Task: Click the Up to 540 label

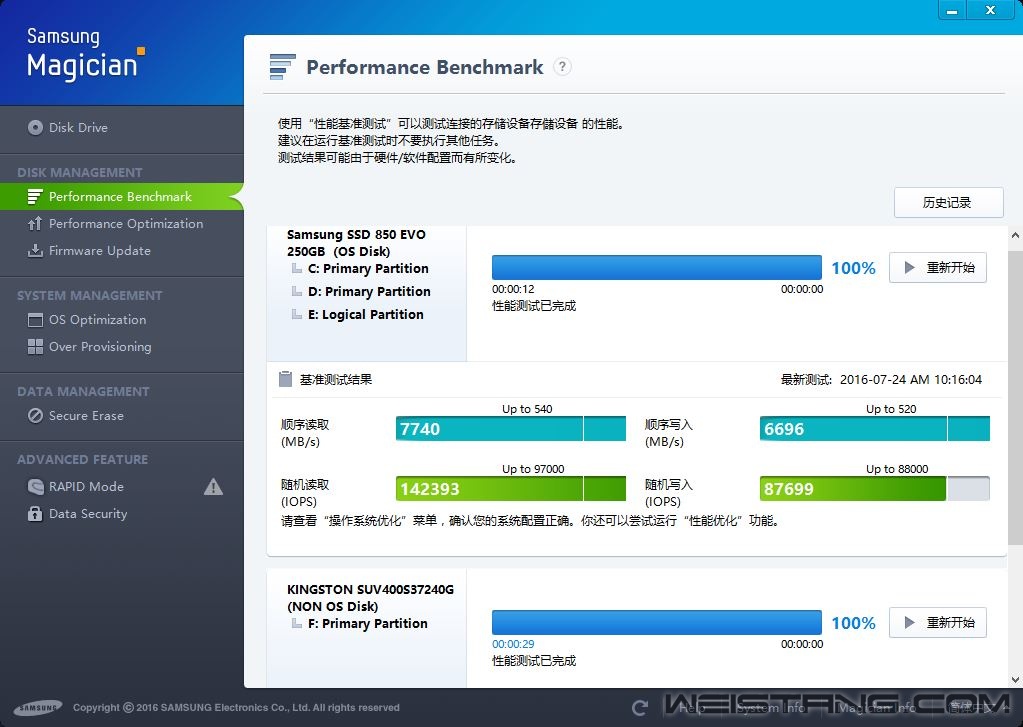Action: [x=527, y=409]
